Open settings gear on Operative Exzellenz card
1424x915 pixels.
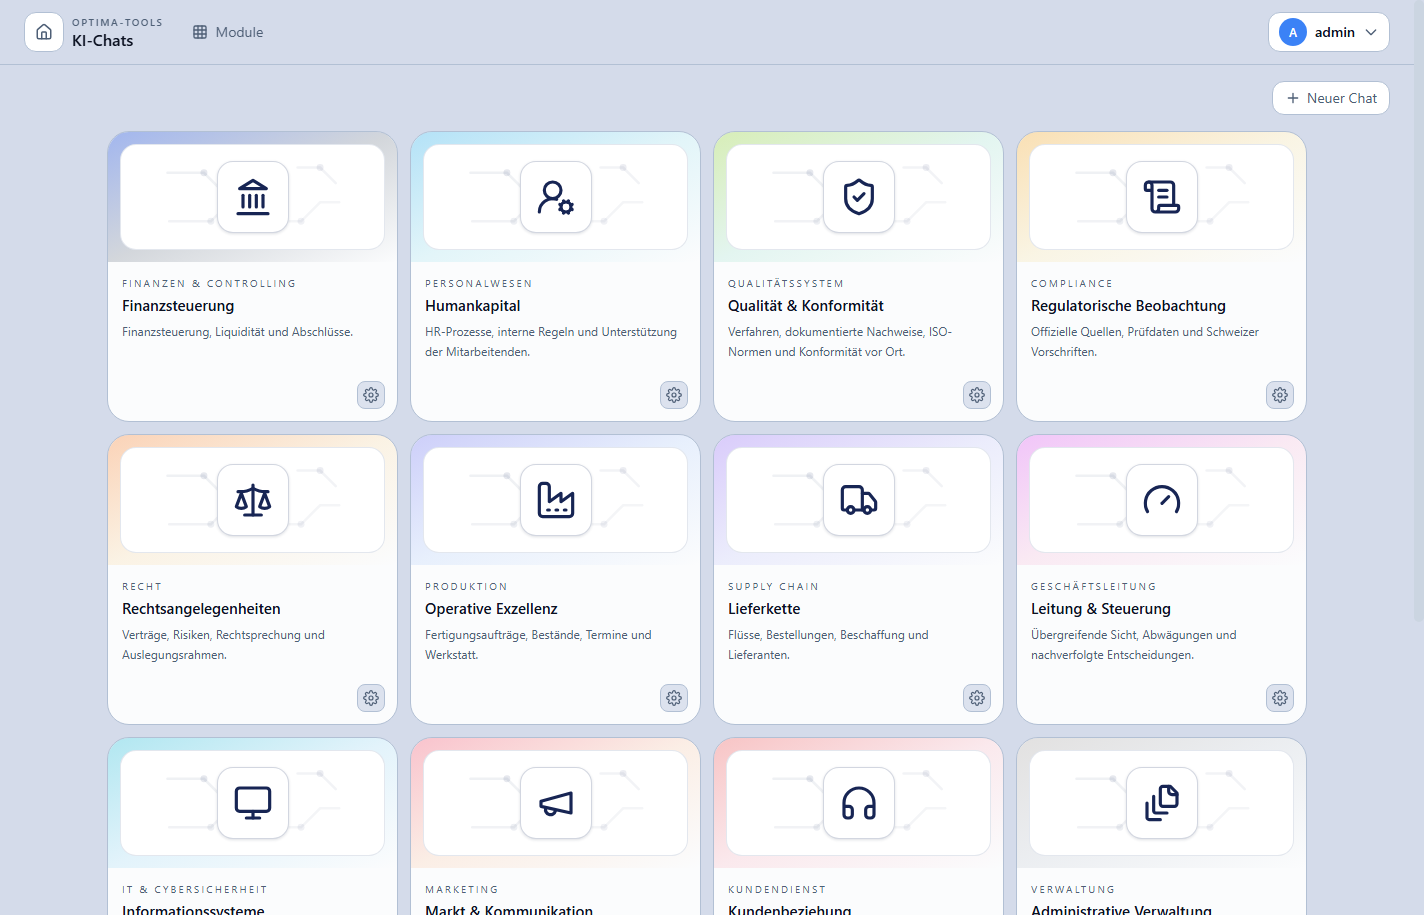pyautogui.click(x=674, y=698)
